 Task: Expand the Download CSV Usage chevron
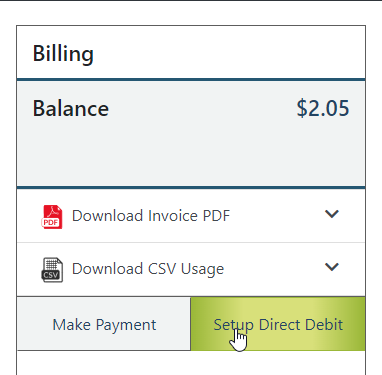click(x=332, y=267)
